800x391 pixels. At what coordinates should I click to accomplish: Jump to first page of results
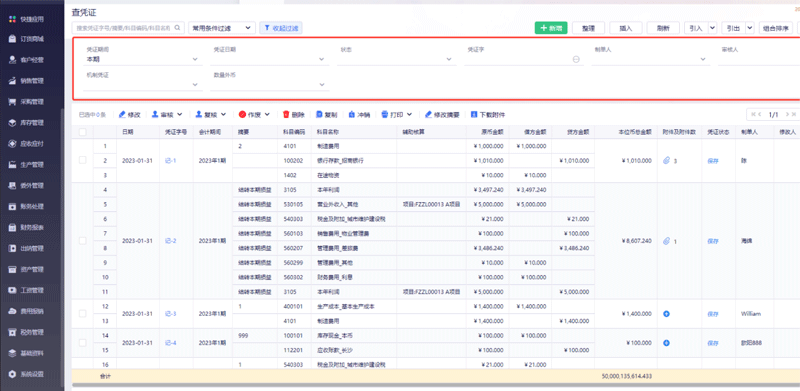753,114
